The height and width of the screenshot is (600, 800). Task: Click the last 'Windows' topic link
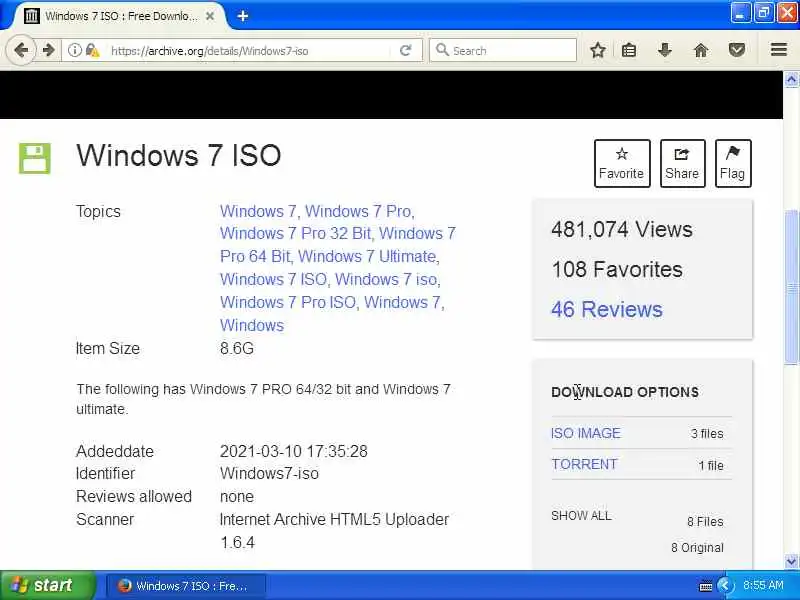pyautogui.click(x=252, y=325)
